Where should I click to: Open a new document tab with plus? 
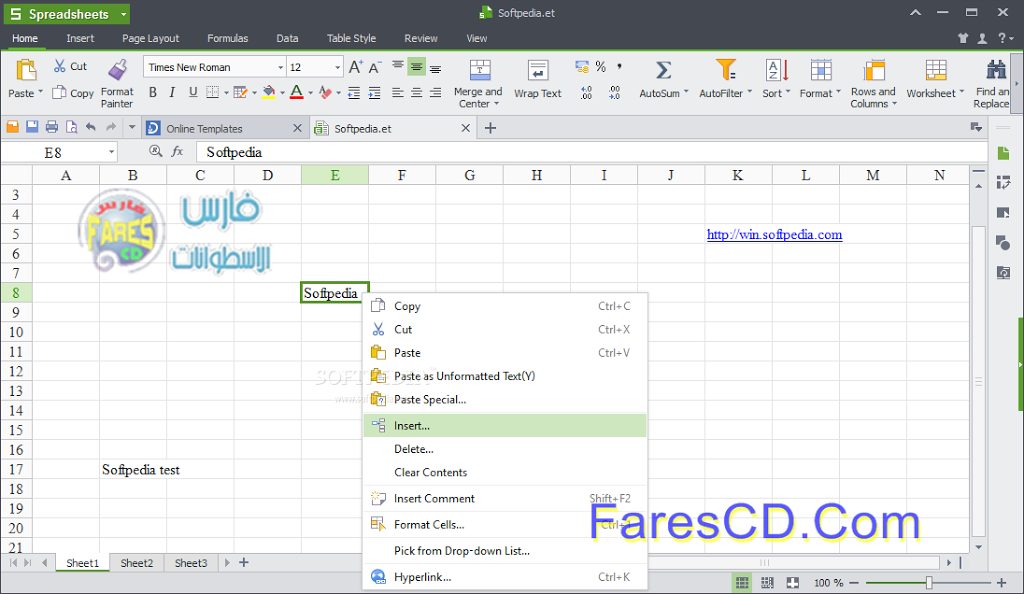point(490,129)
